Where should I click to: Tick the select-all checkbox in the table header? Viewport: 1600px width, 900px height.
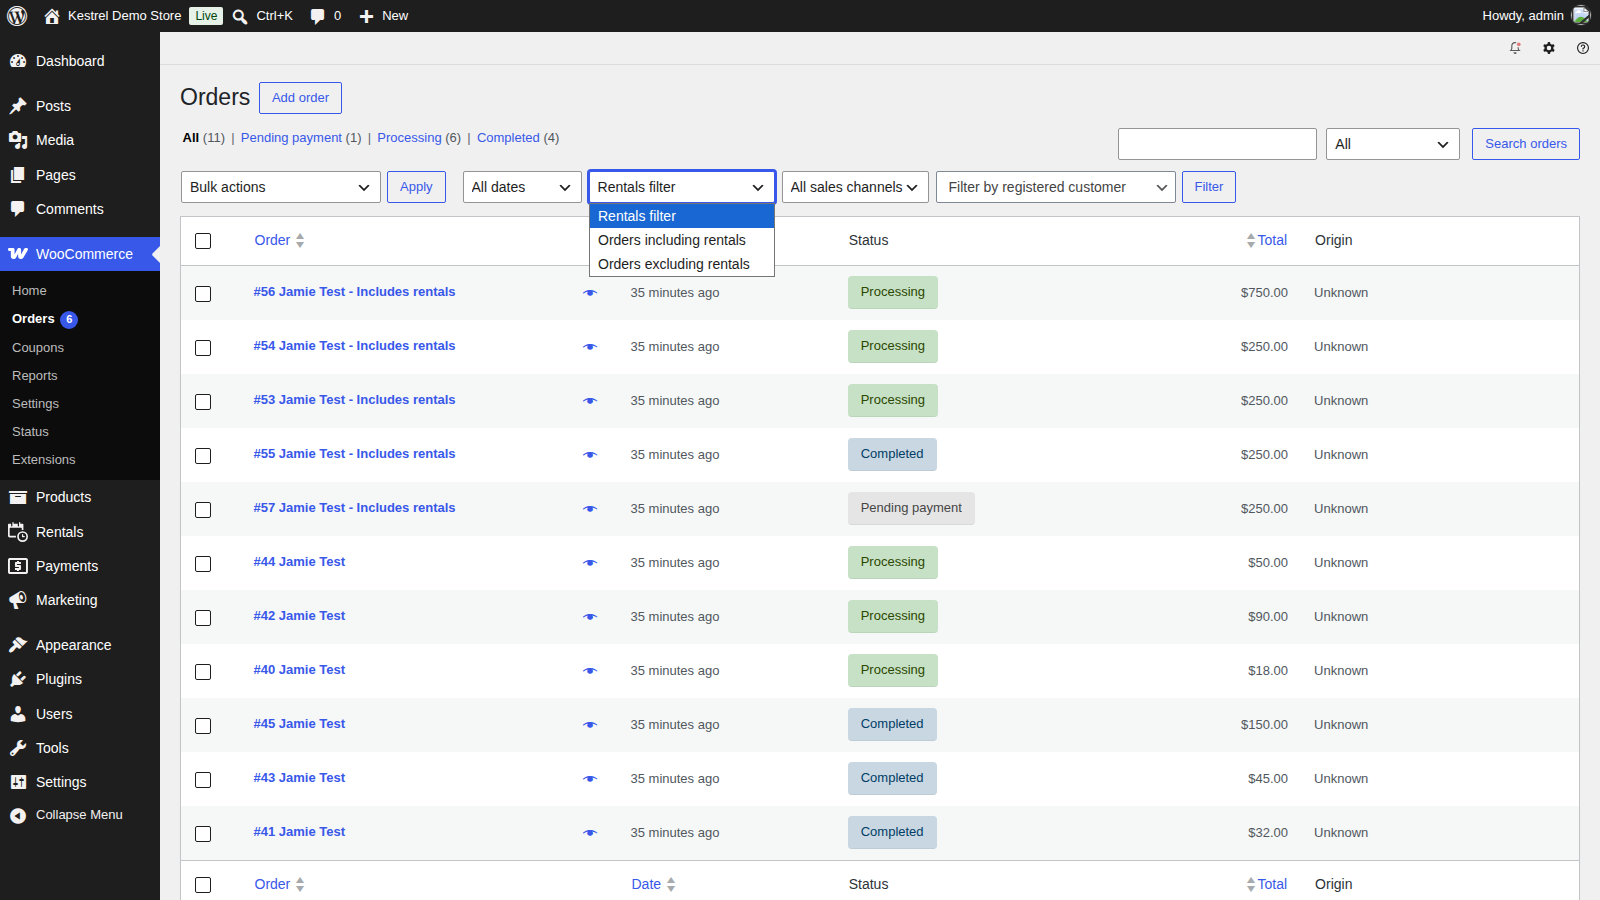pos(203,241)
